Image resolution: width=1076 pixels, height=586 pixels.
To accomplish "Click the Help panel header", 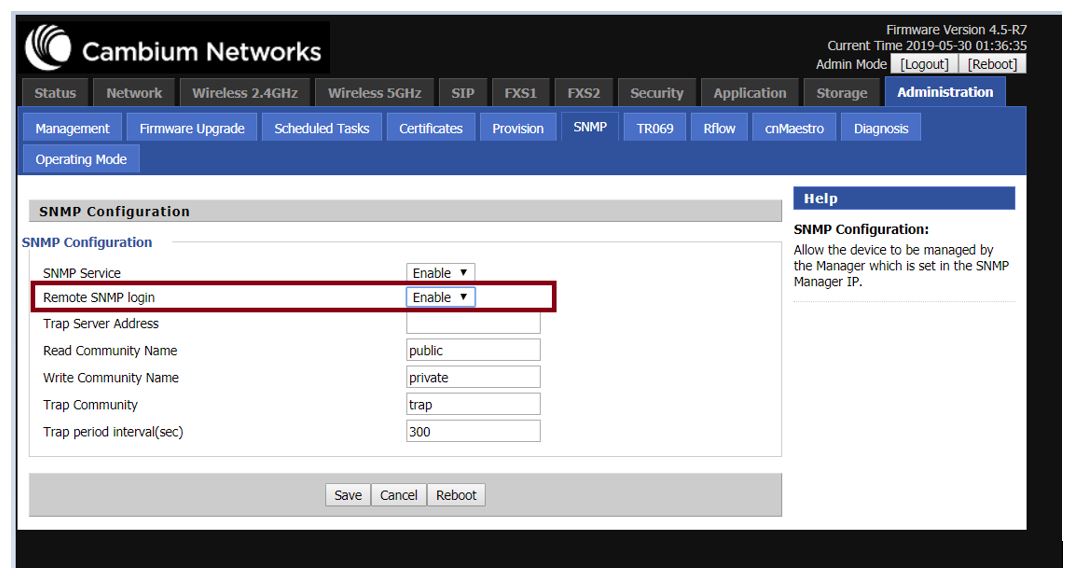I will (x=904, y=198).
